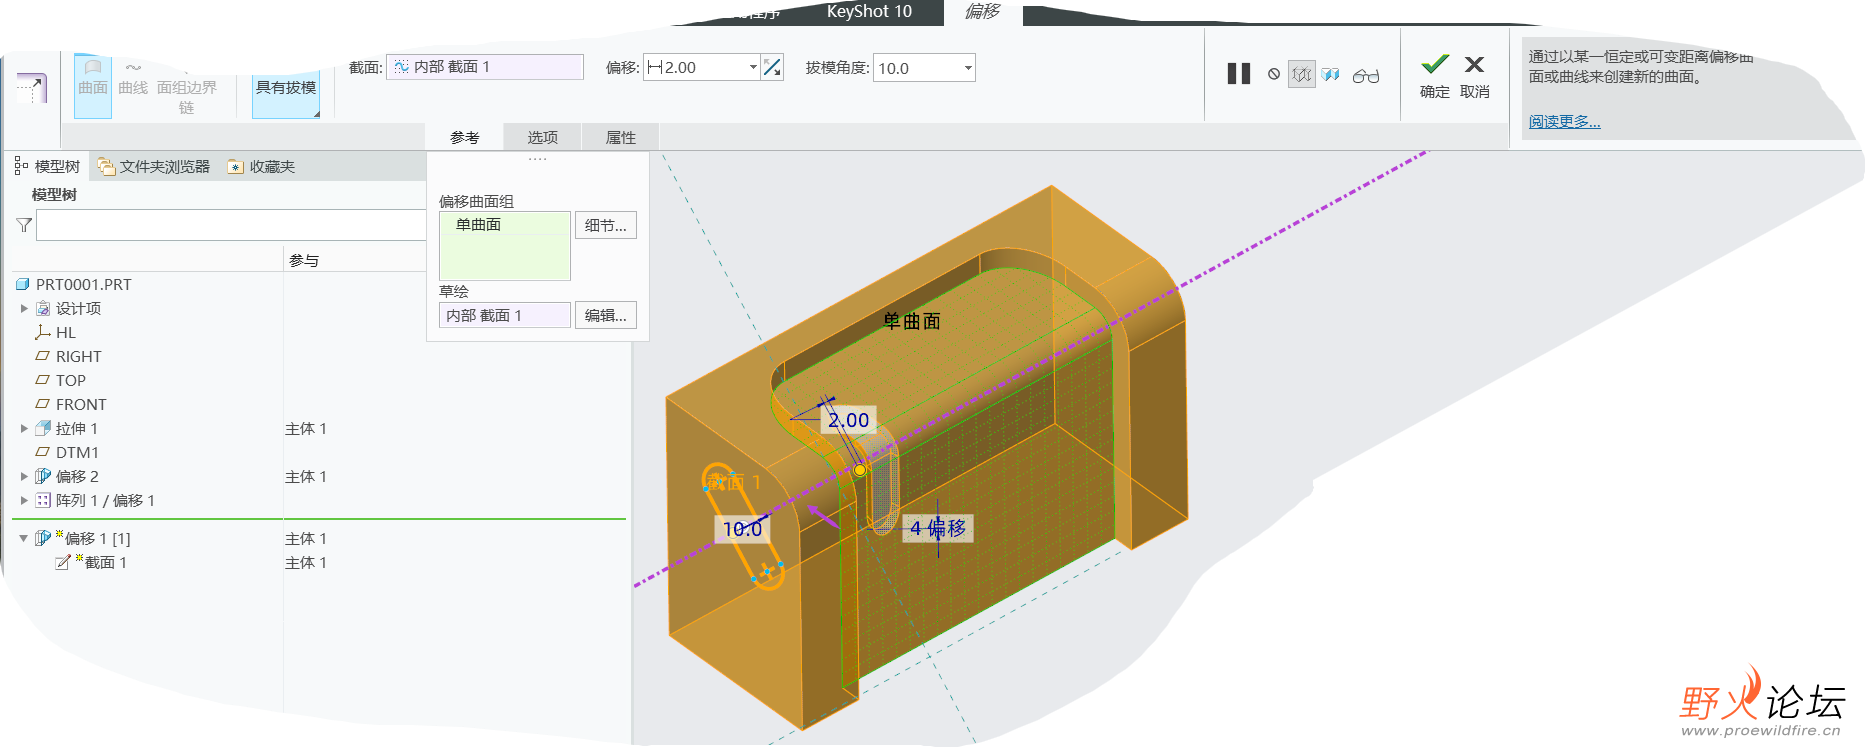Click the 10.0 draft angle dimension in viewport

coord(742,529)
